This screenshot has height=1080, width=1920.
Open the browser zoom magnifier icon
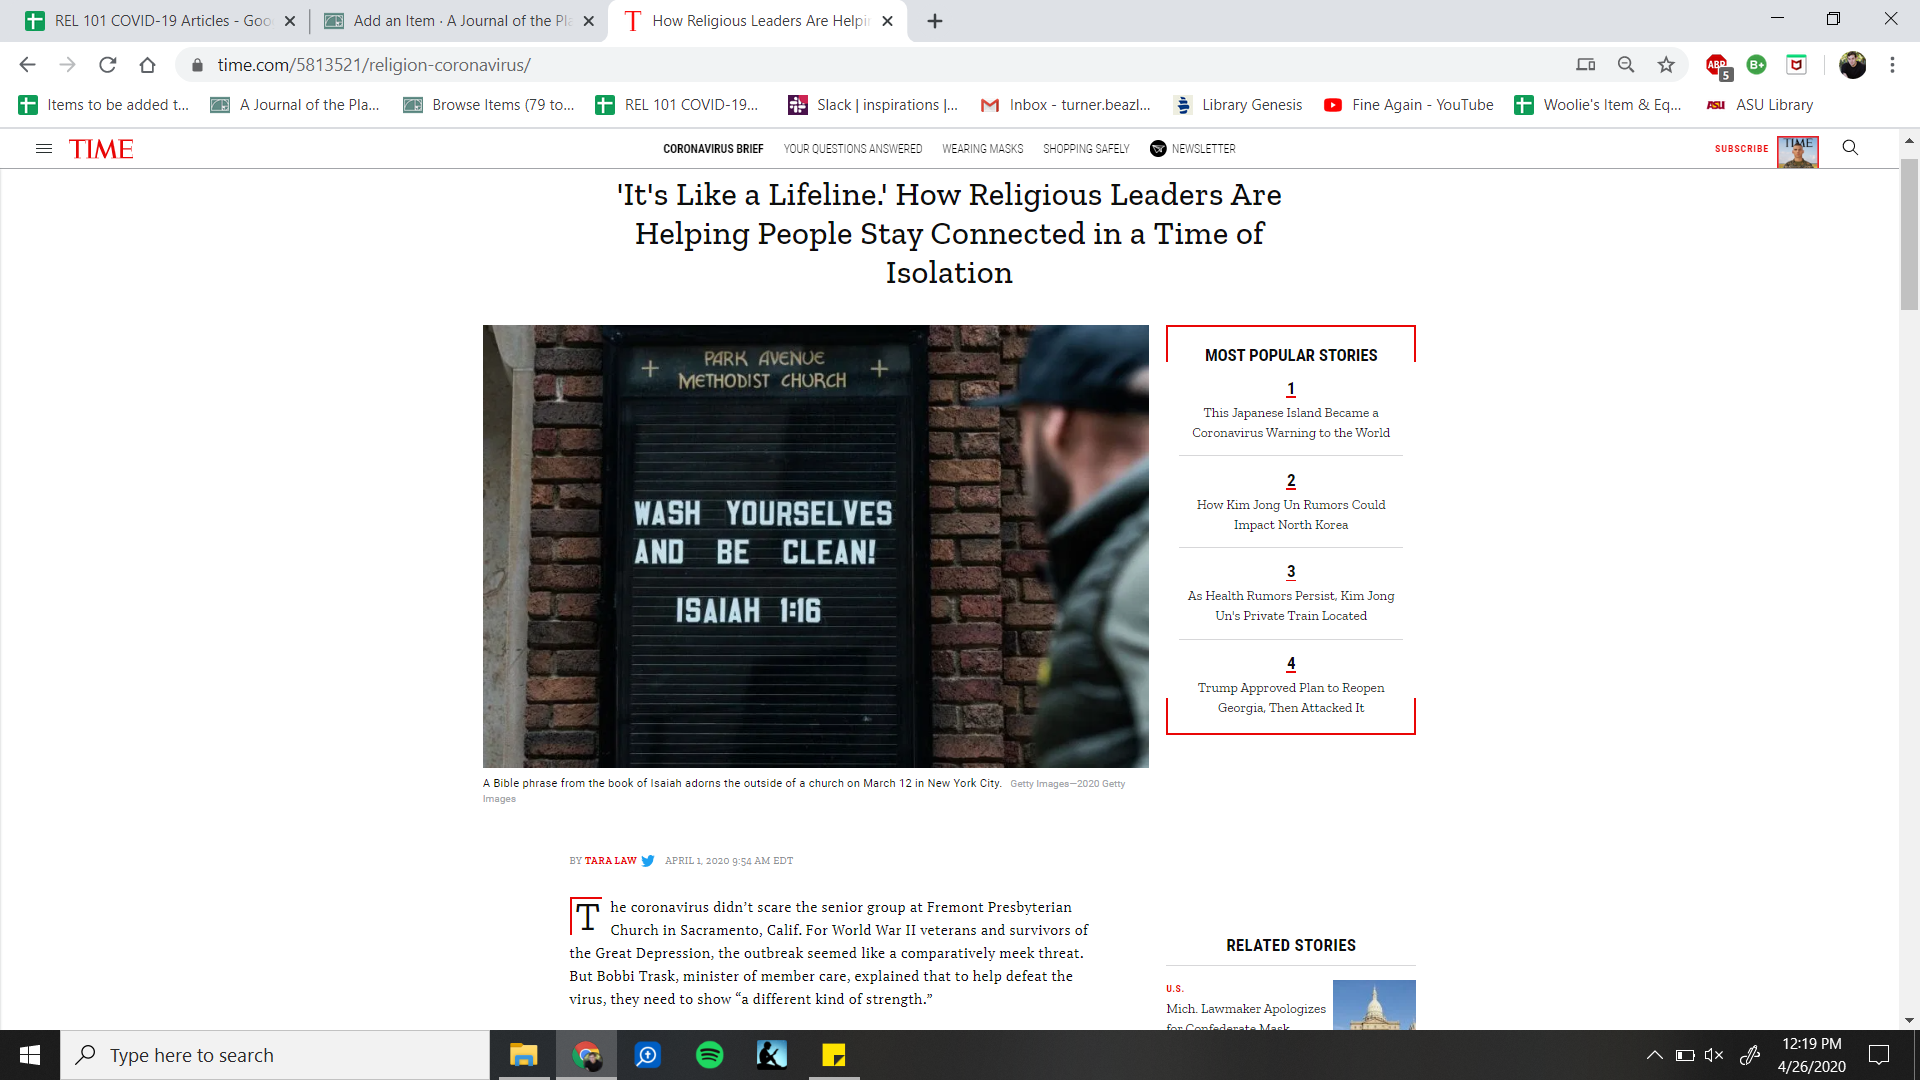(1626, 65)
